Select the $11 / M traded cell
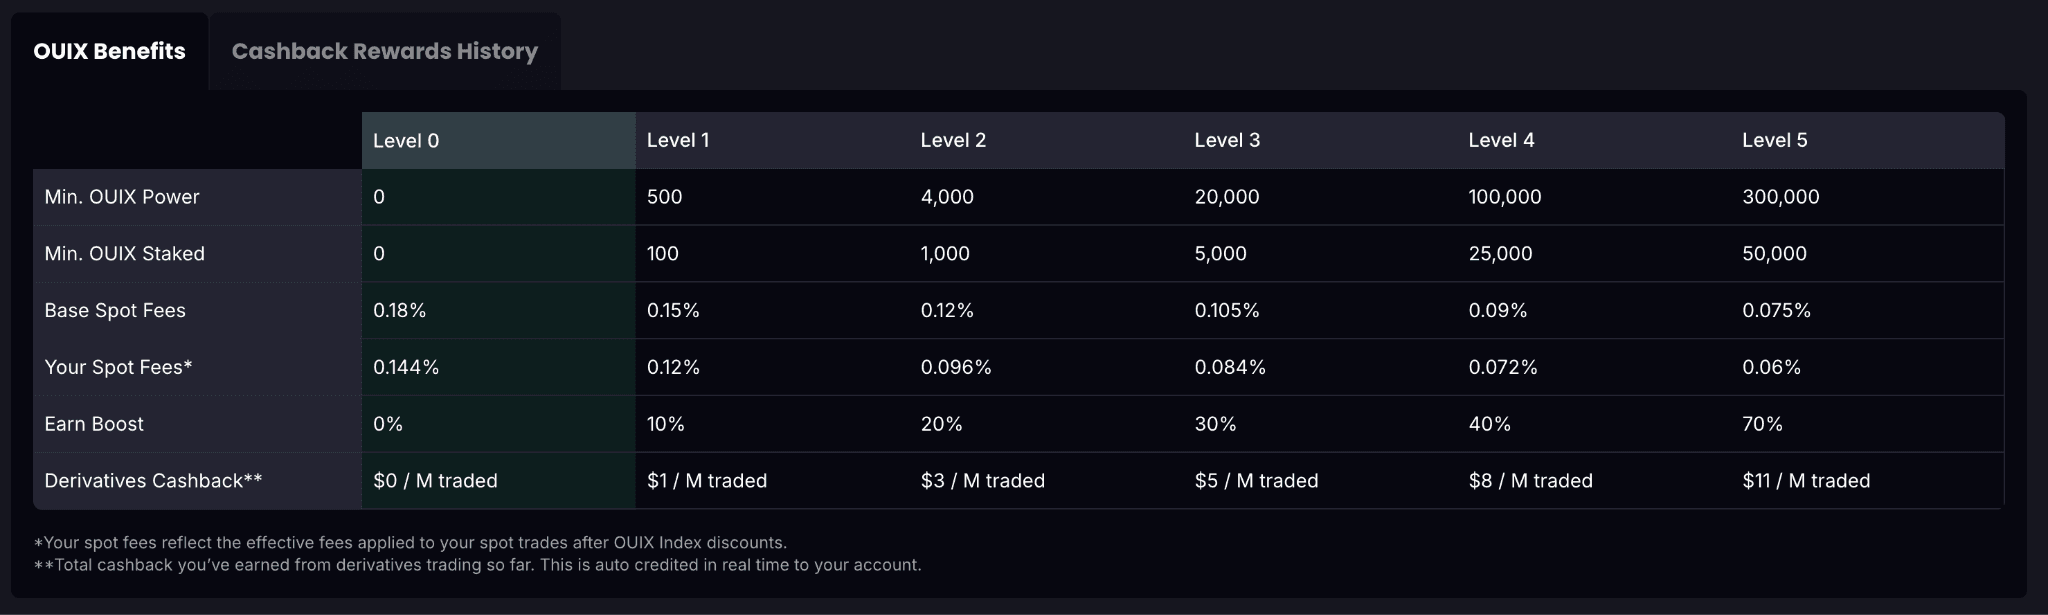2048x615 pixels. coord(1806,481)
